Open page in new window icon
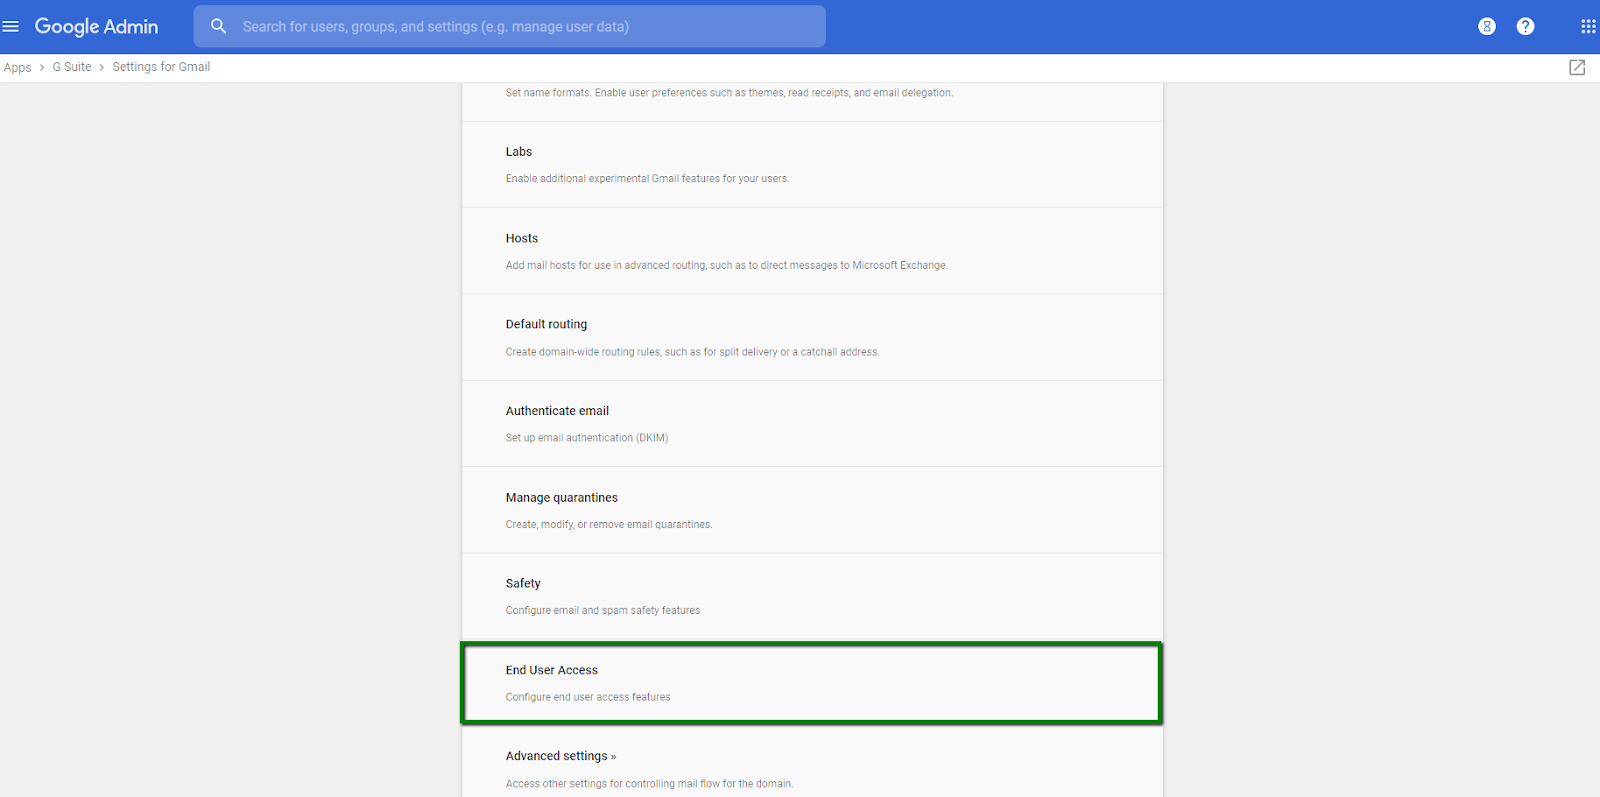This screenshot has width=1600, height=797. [1577, 67]
